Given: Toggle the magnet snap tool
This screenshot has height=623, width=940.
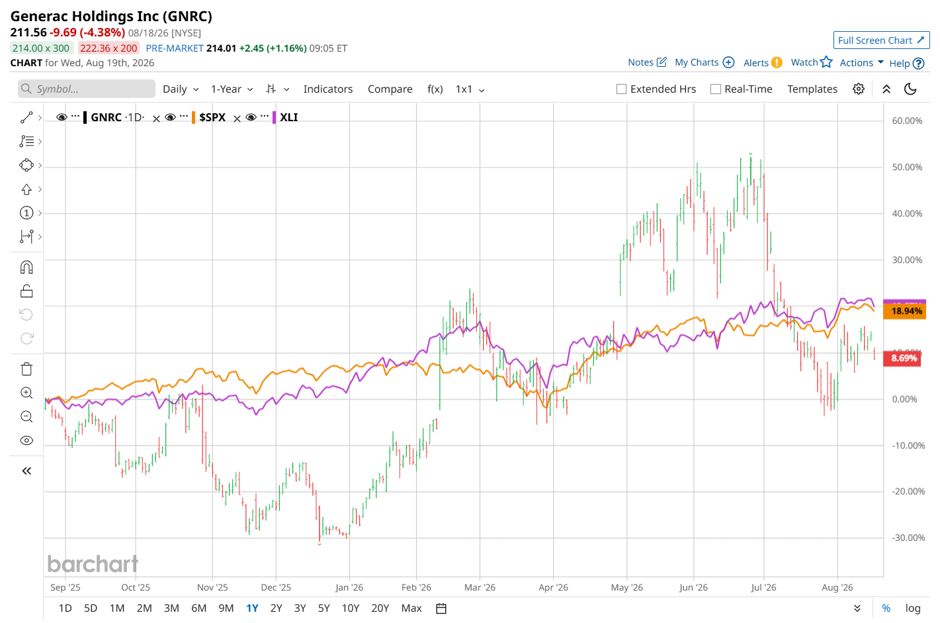Looking at the screenshot, I should tap(26, 267).
